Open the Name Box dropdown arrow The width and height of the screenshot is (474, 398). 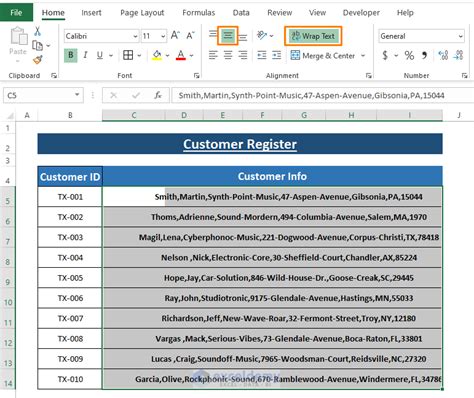coord(77,95)
